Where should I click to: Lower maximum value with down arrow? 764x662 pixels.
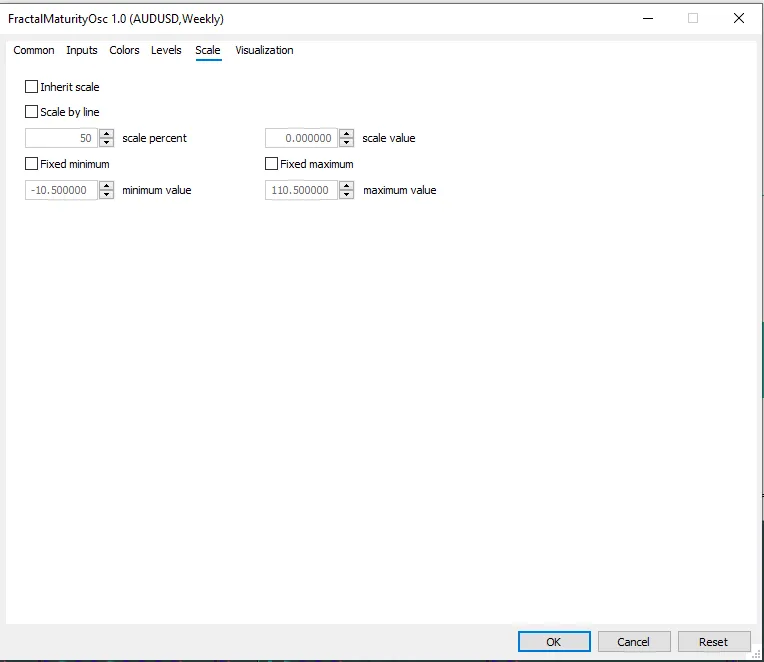click(x=346, y=194)
